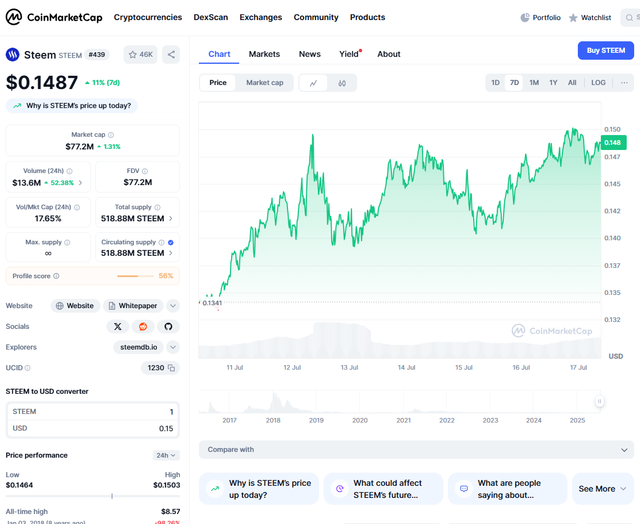Expand the Total supply details arrow
Viewport: 640px width, 524px height.
point(171,219)
